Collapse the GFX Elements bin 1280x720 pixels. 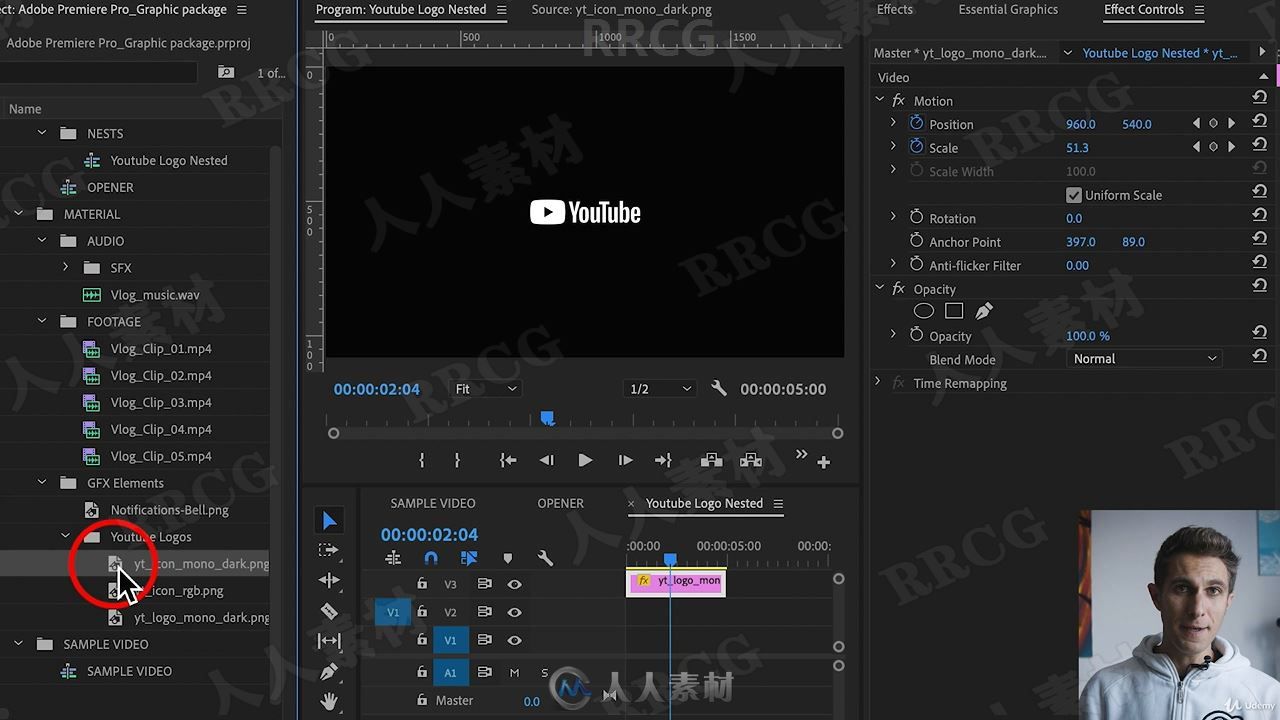point(42,482)
